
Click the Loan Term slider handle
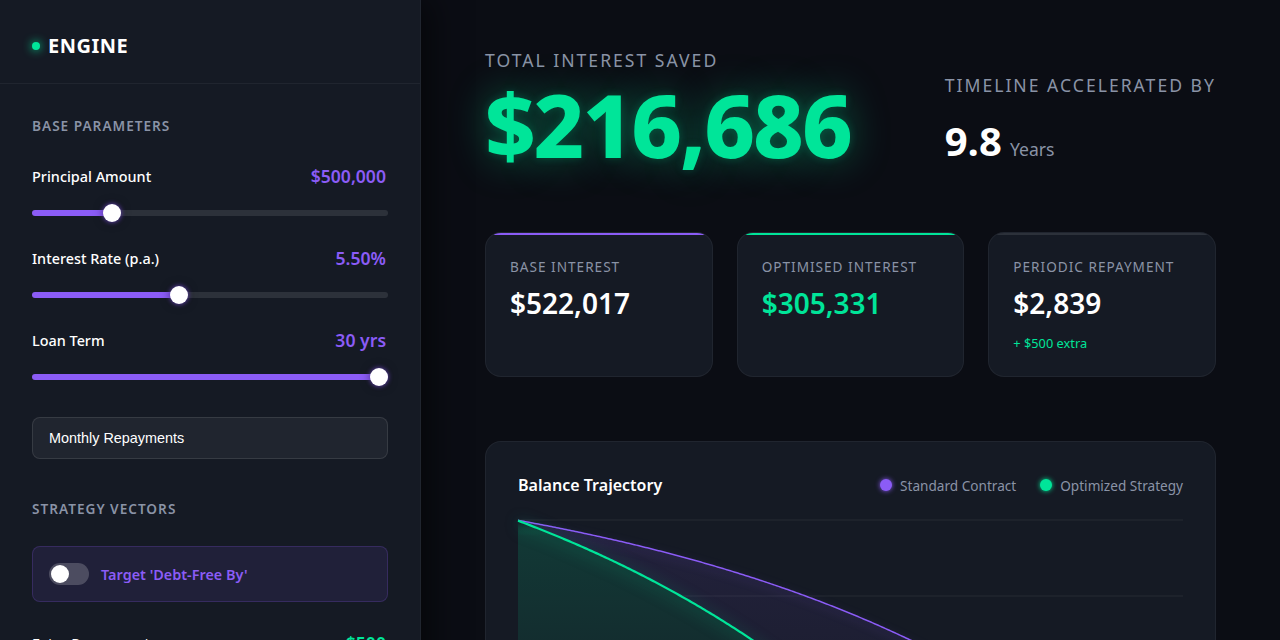pos(378,377)
